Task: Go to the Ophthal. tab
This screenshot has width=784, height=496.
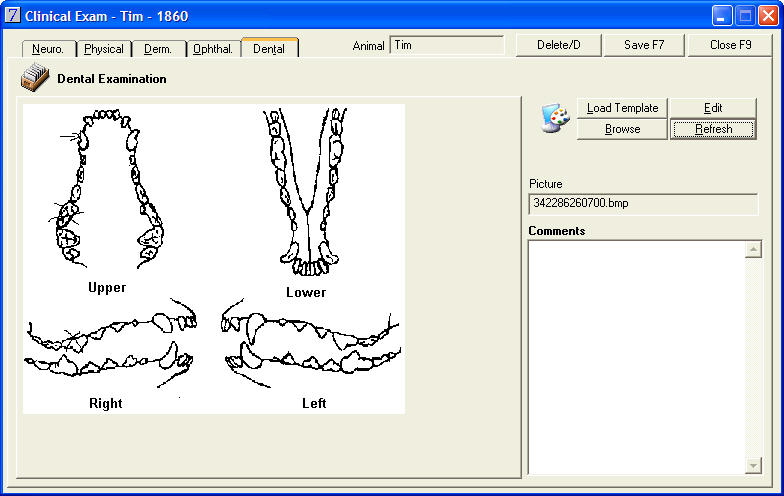Action: coord(213,49)
